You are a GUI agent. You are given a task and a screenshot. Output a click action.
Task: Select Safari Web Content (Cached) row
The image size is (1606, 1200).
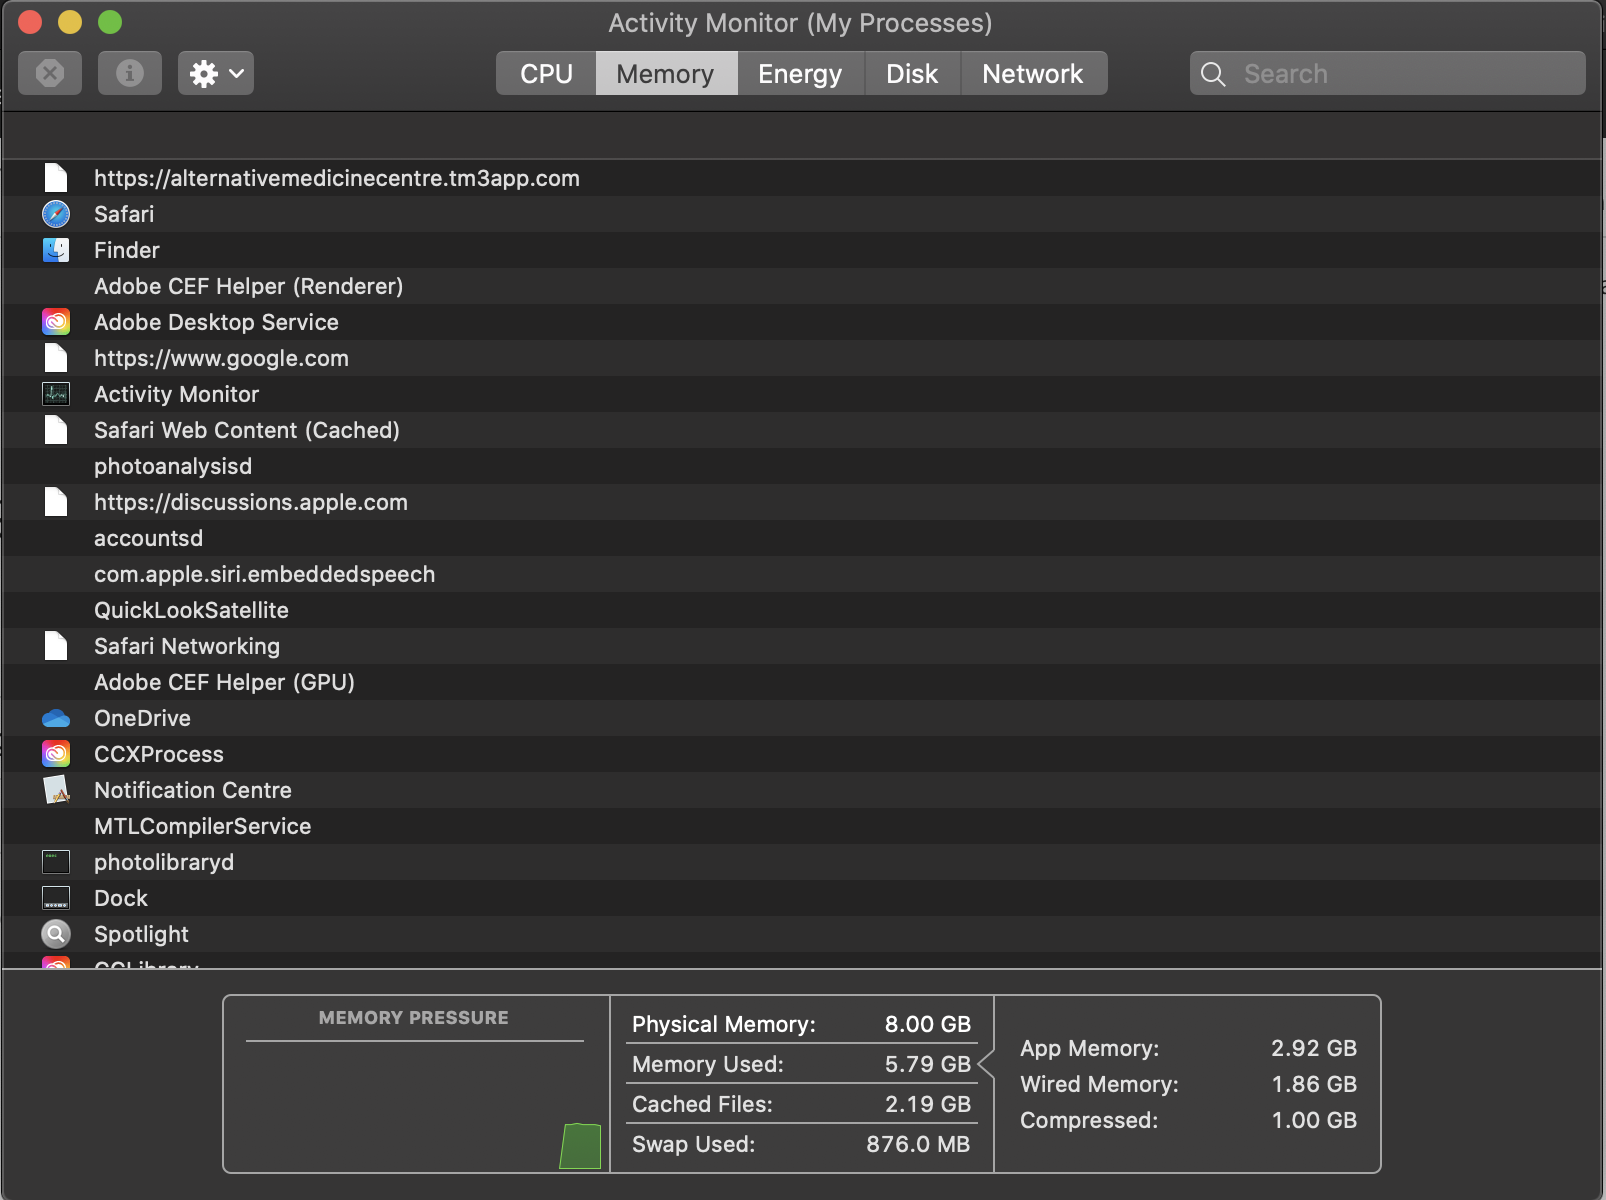coord(802,430)
